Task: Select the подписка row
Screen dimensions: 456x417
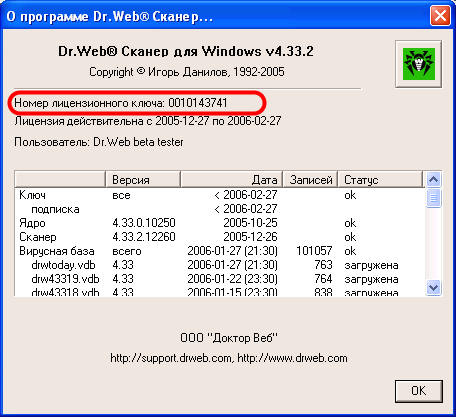Action: click(220, 209)
